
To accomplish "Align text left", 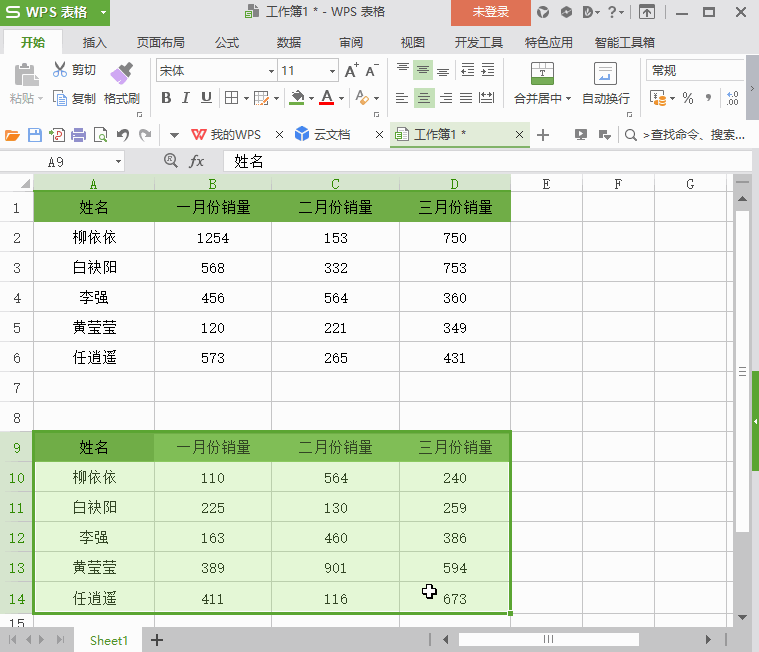I will coord(402,98).
